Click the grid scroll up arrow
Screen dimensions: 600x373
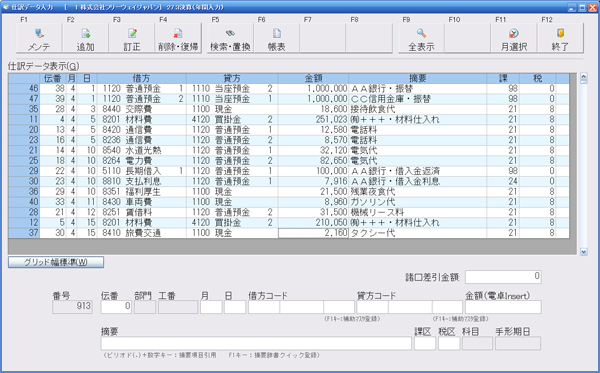pos(584,78)
